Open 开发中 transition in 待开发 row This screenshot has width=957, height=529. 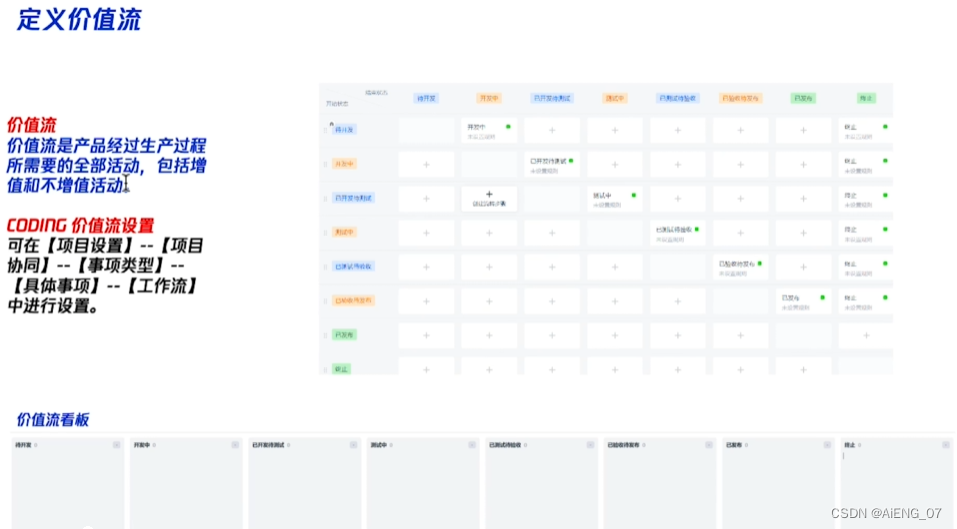tap(489, 131)
